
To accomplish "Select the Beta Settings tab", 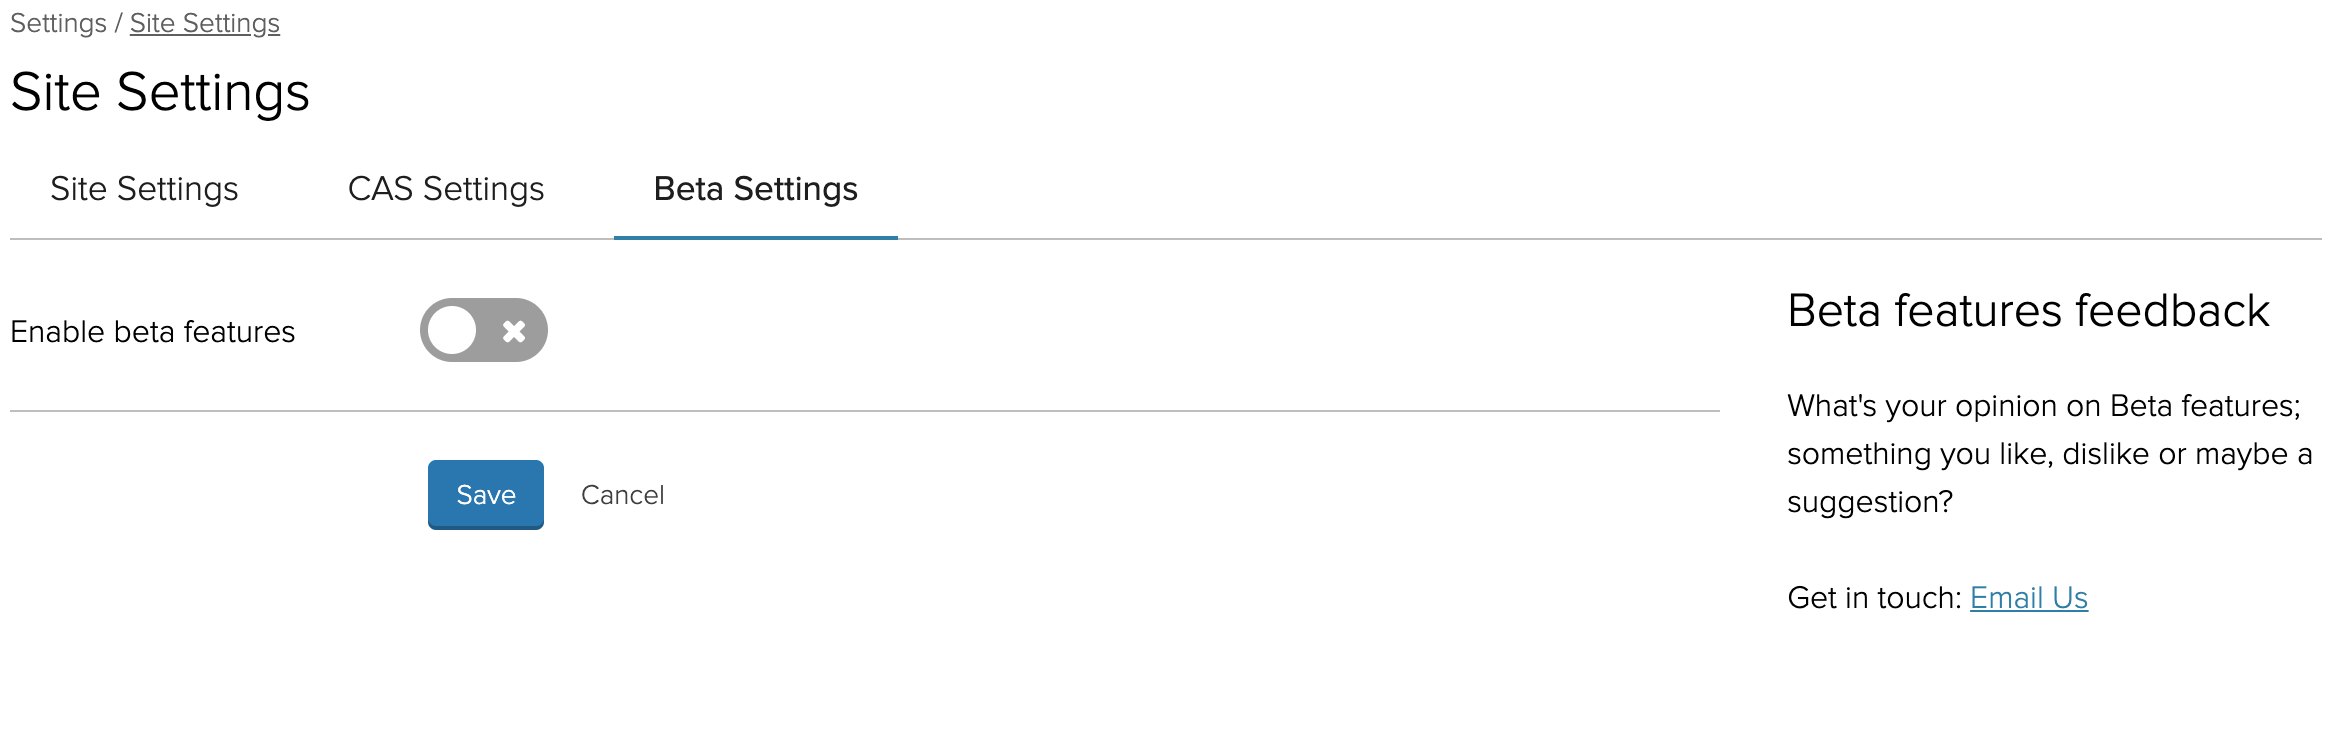I will (x=755, y=189).
